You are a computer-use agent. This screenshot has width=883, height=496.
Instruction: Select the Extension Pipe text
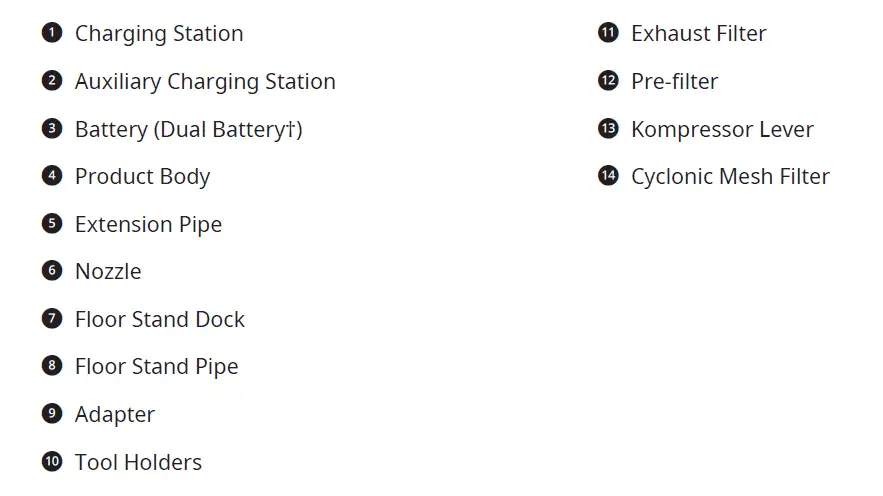(148, 224)
